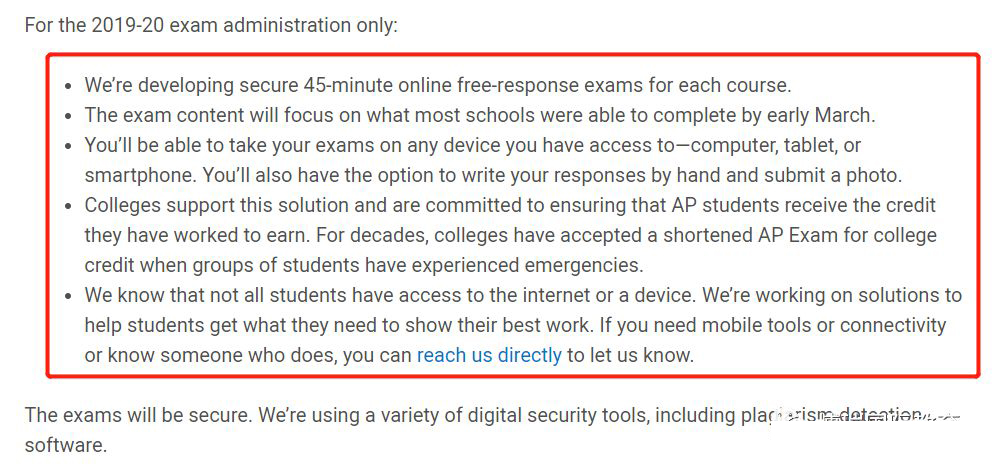Click the line mentioning submitting a photo
993x469 pixels.
point(493,175)
